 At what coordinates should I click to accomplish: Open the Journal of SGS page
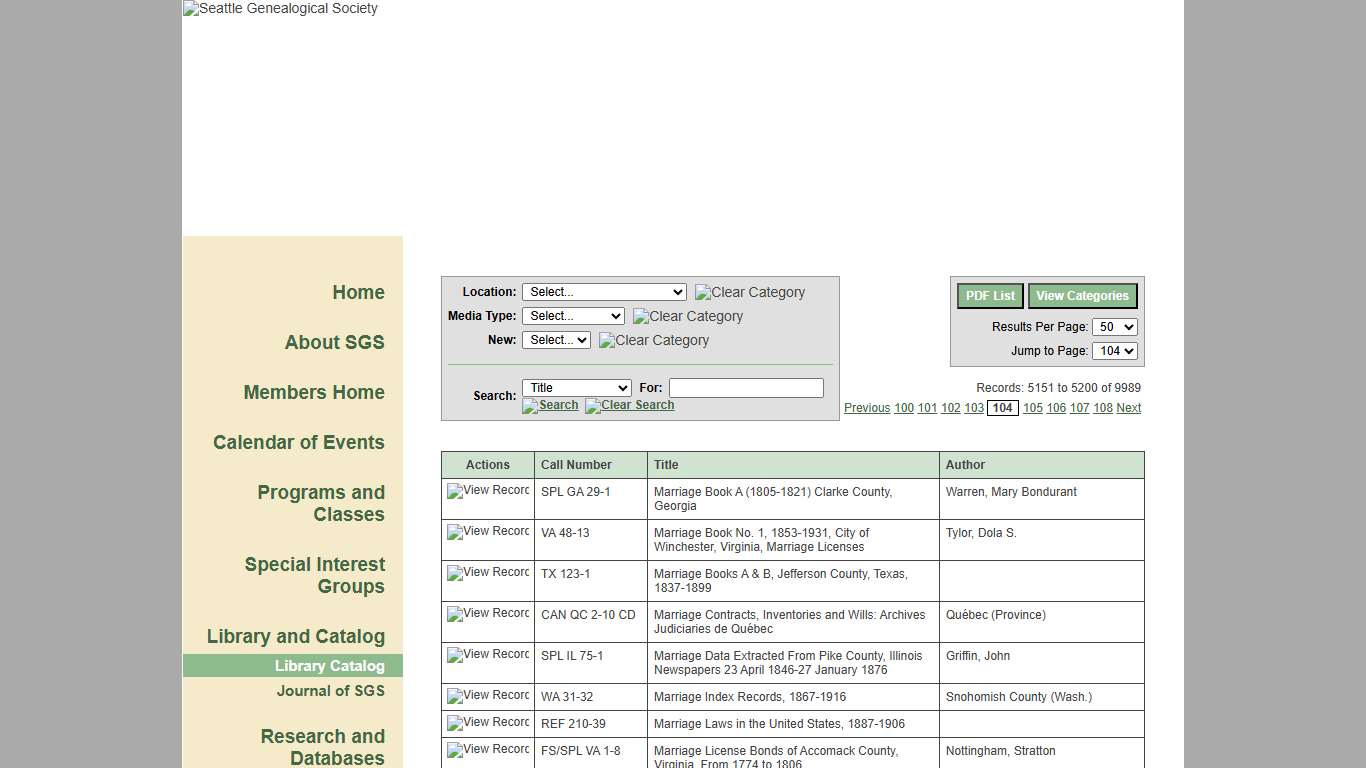331,691
